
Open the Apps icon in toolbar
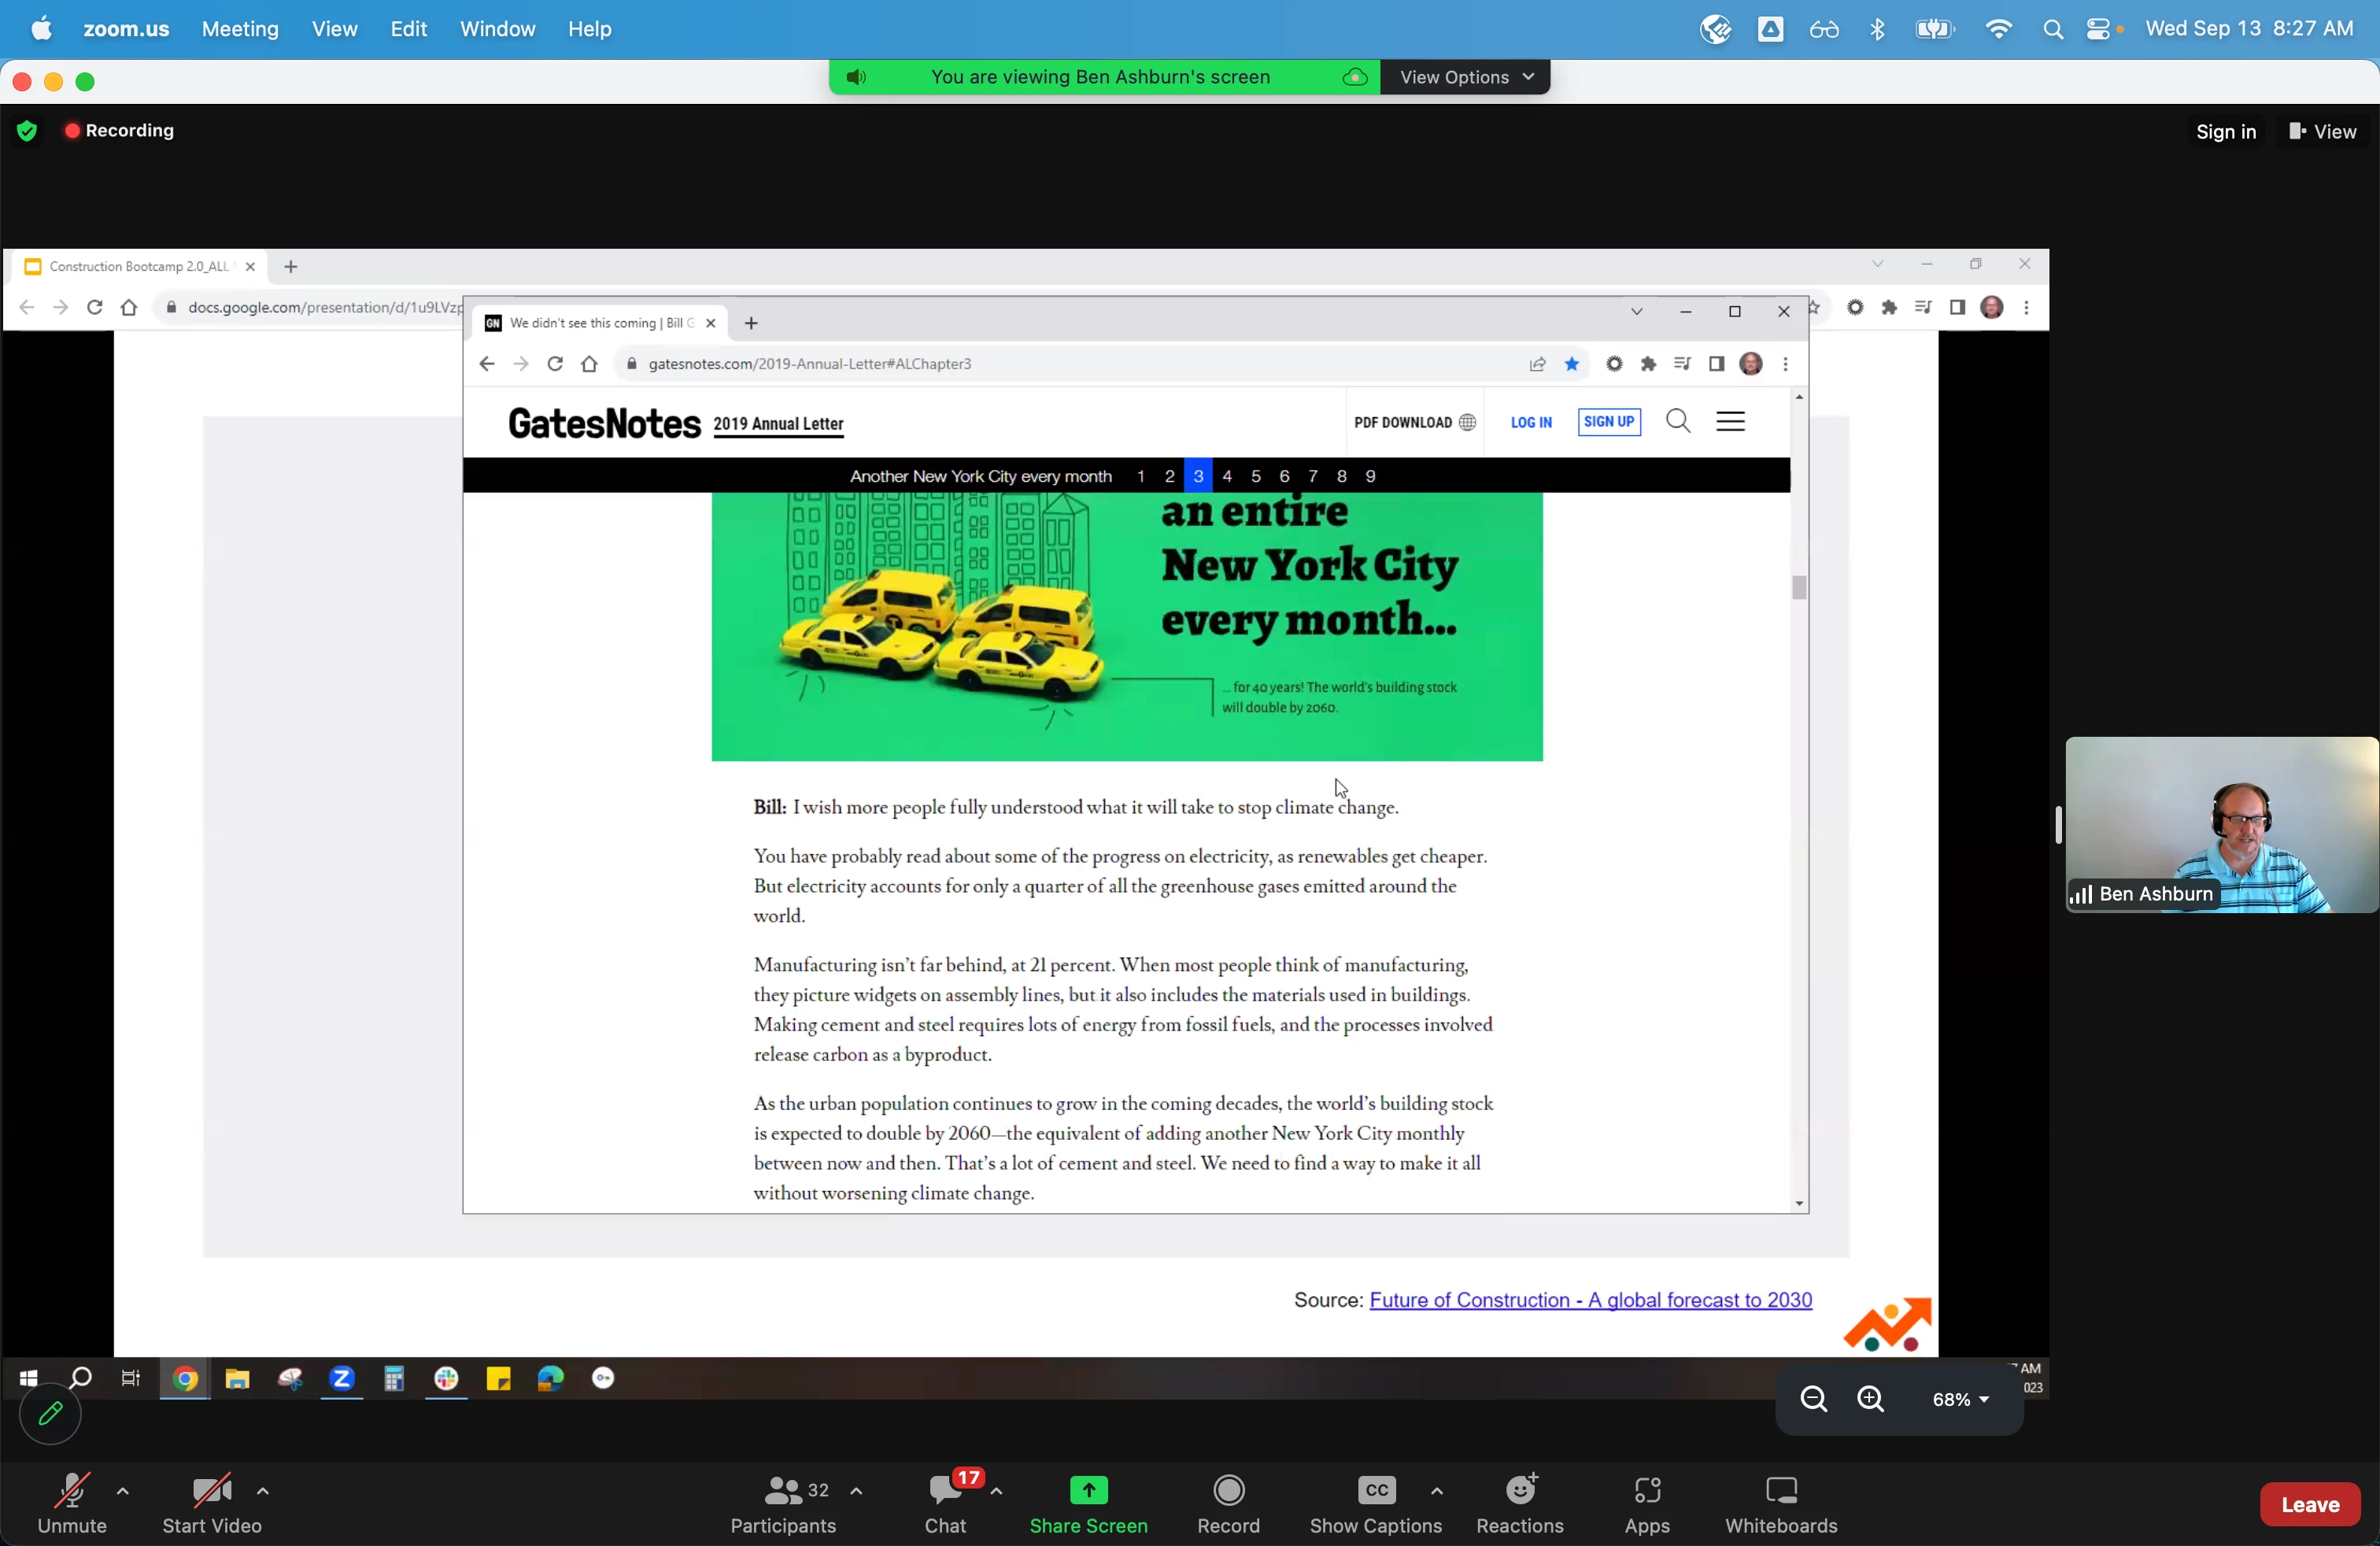pyautogui.click(x=1647, y=1492)
